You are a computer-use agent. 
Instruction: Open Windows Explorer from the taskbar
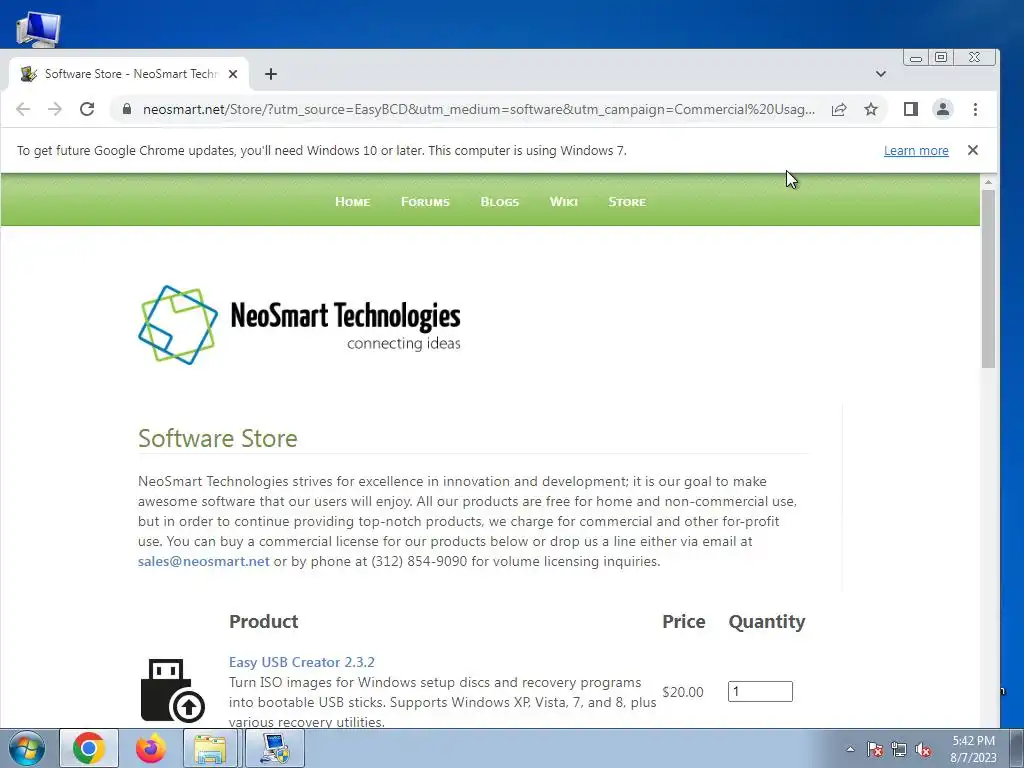[x=210, y=748]
